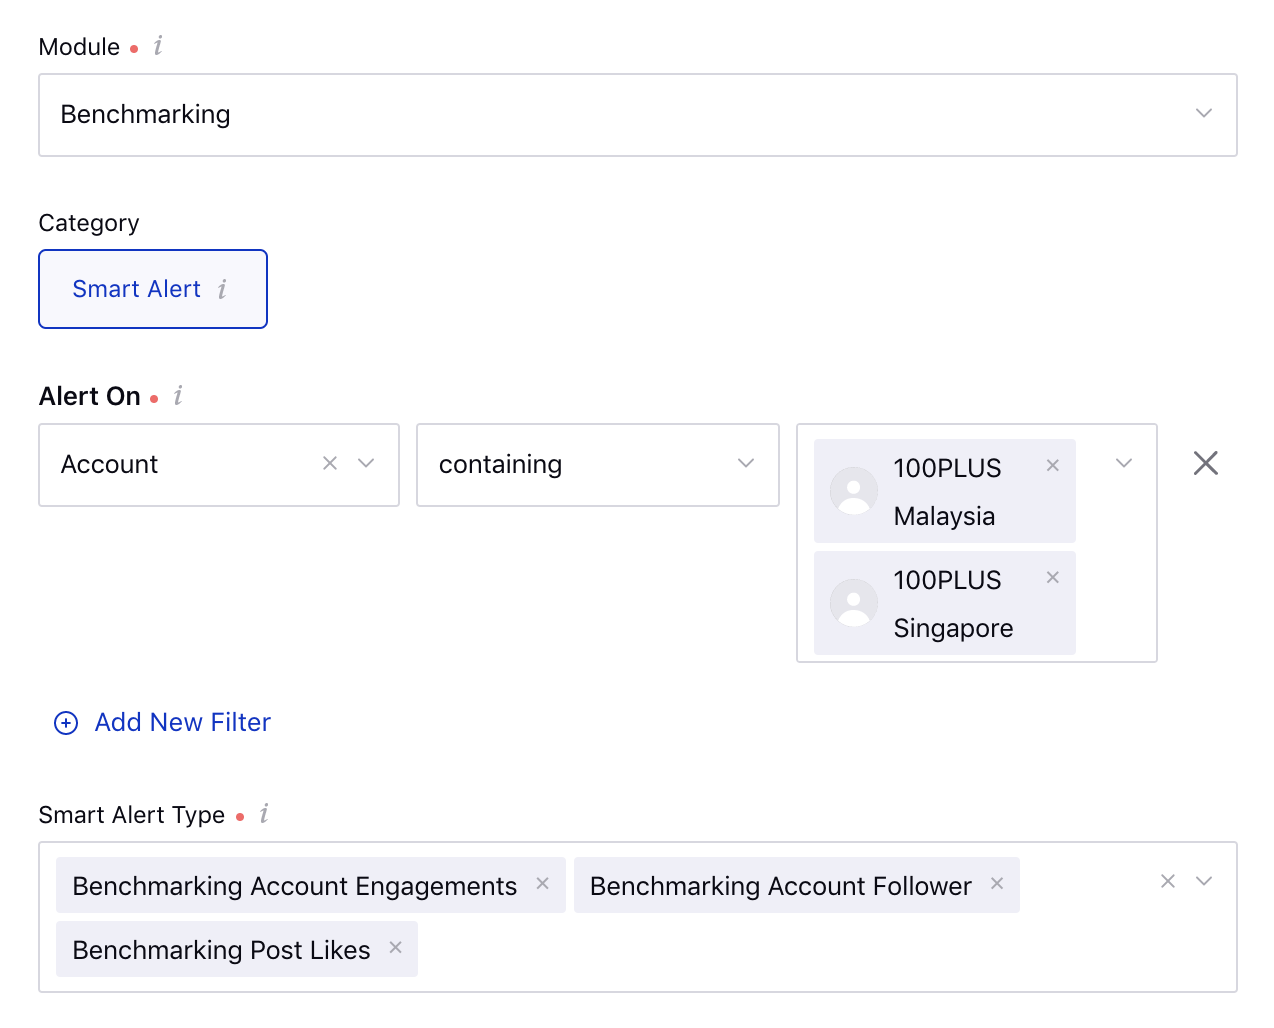Viewport: 1274px width, 1028px height.
Task: Click the 100PLUS Singapore label text
Action: [953, 604]
